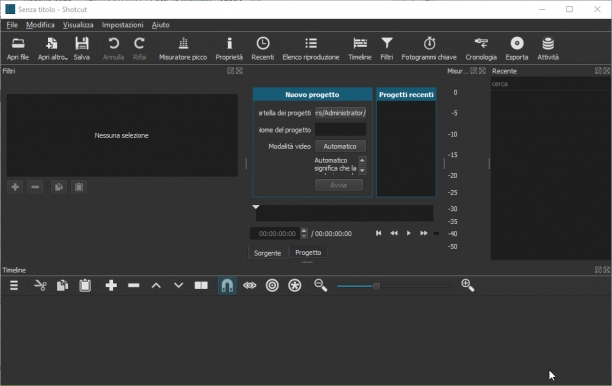Screen dimensions: 612x386
Task: Switch to the Progetto tab
Action: (x=308, y=253)
